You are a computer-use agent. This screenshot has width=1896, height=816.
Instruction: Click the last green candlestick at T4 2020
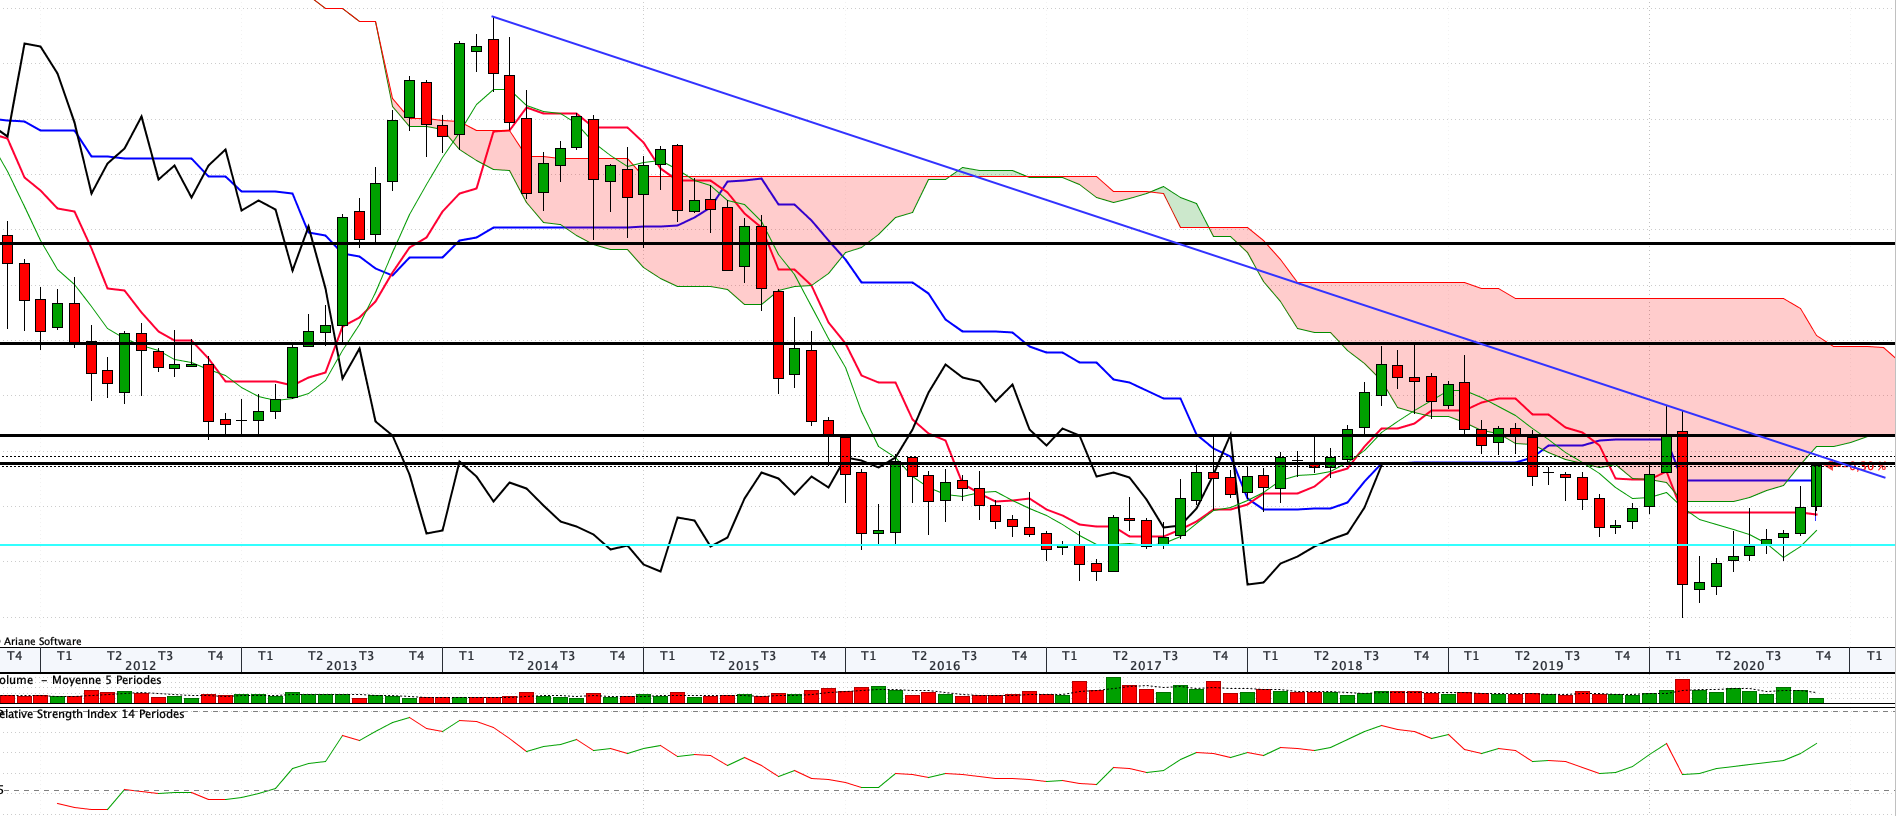coord(1817,483)
